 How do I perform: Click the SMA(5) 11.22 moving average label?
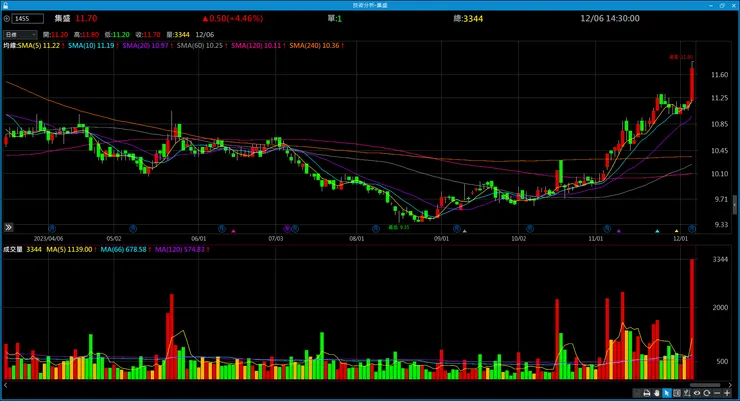(39, 46)
